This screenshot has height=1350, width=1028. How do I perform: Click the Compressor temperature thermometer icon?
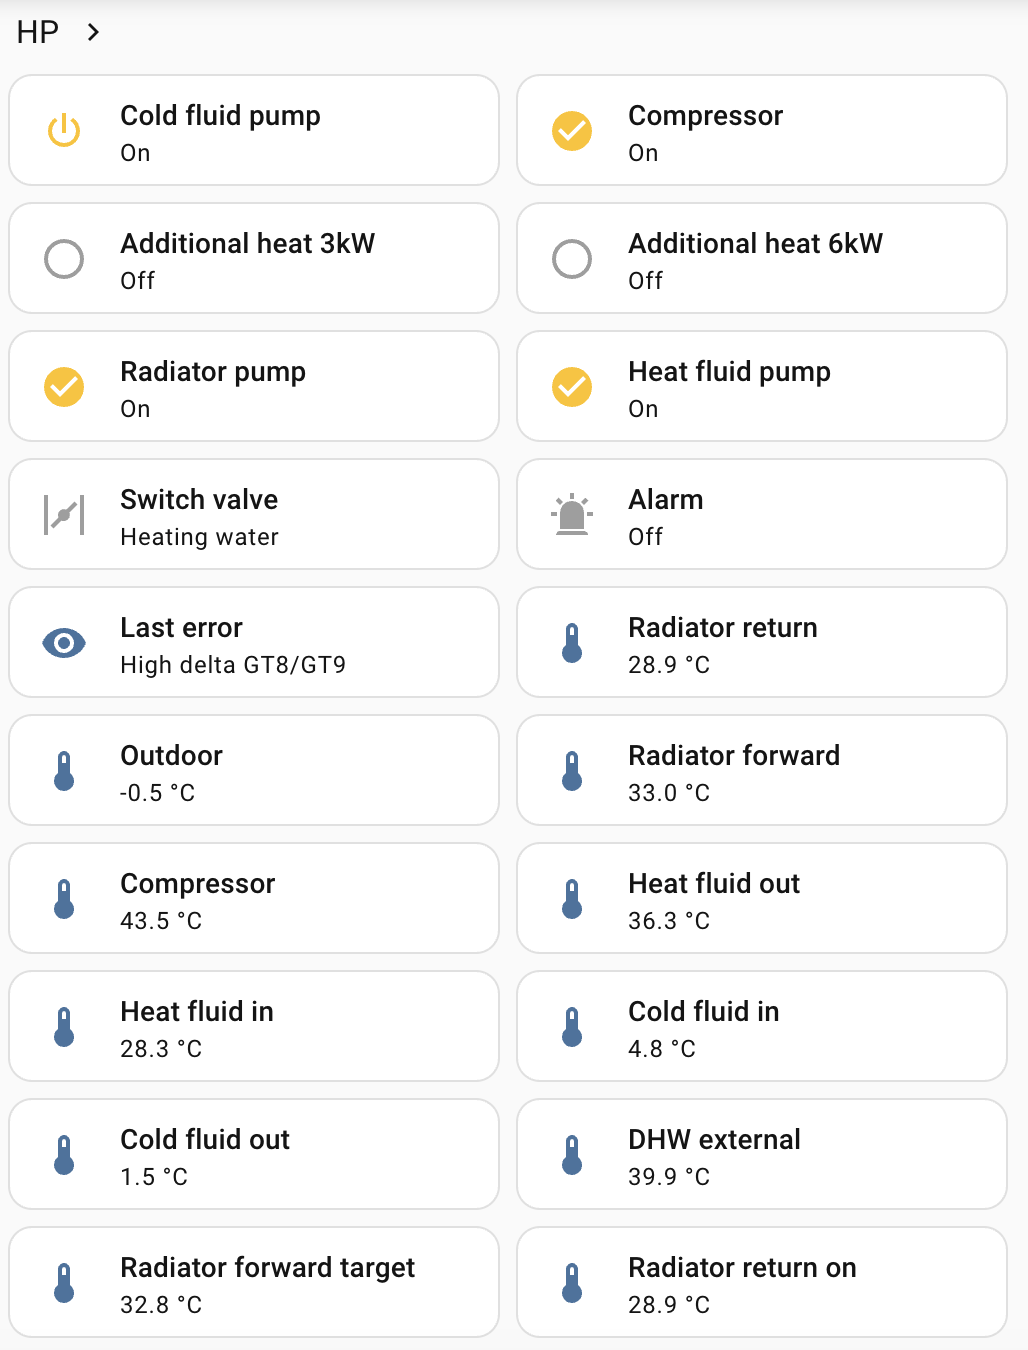click(64, 899)
